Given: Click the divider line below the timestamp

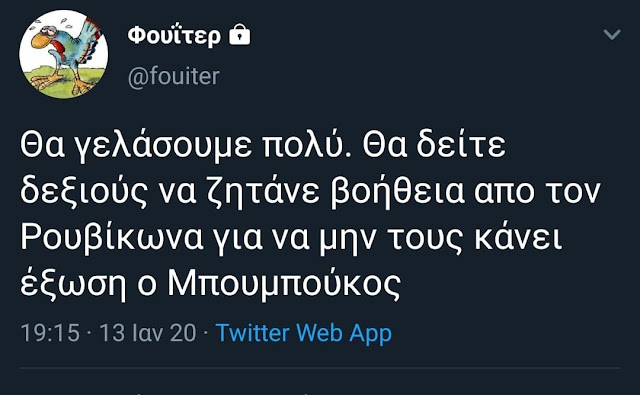Looking at the screenshot, I should [x=320, y=368].
